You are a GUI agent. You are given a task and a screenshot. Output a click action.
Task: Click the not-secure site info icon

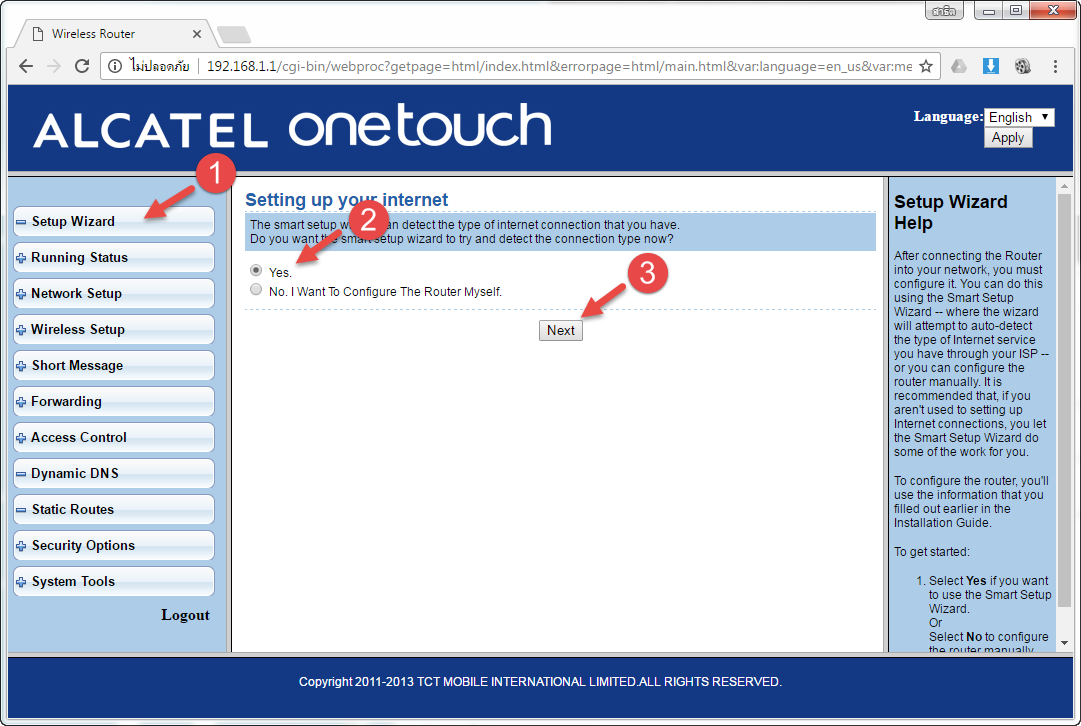coord(114,66)
